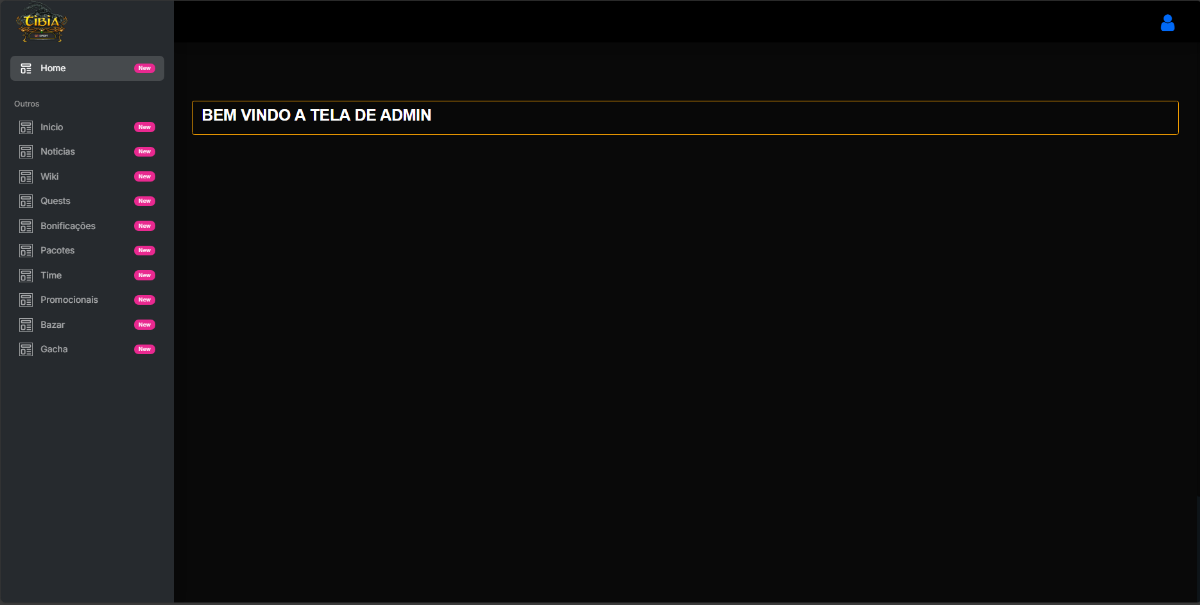Open the Noticias section
Screen dimensions: 1200x605
[58, 152]
